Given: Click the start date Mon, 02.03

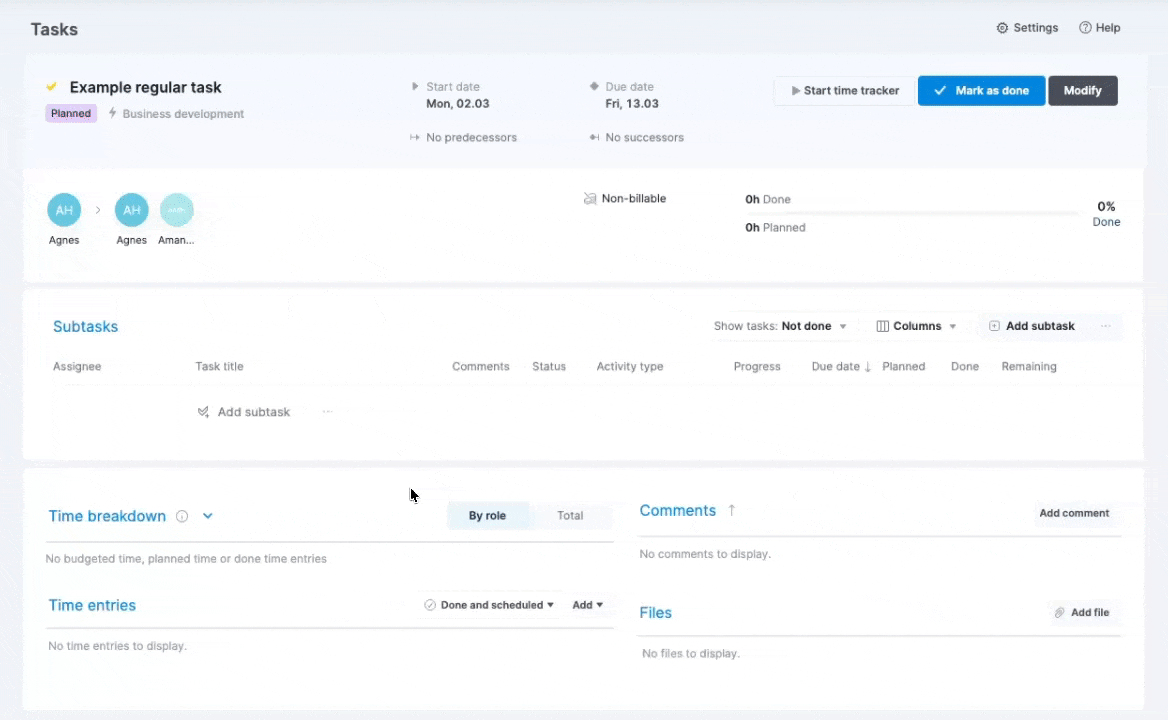Looking at the screenshot, I should [x=457, y=103].
